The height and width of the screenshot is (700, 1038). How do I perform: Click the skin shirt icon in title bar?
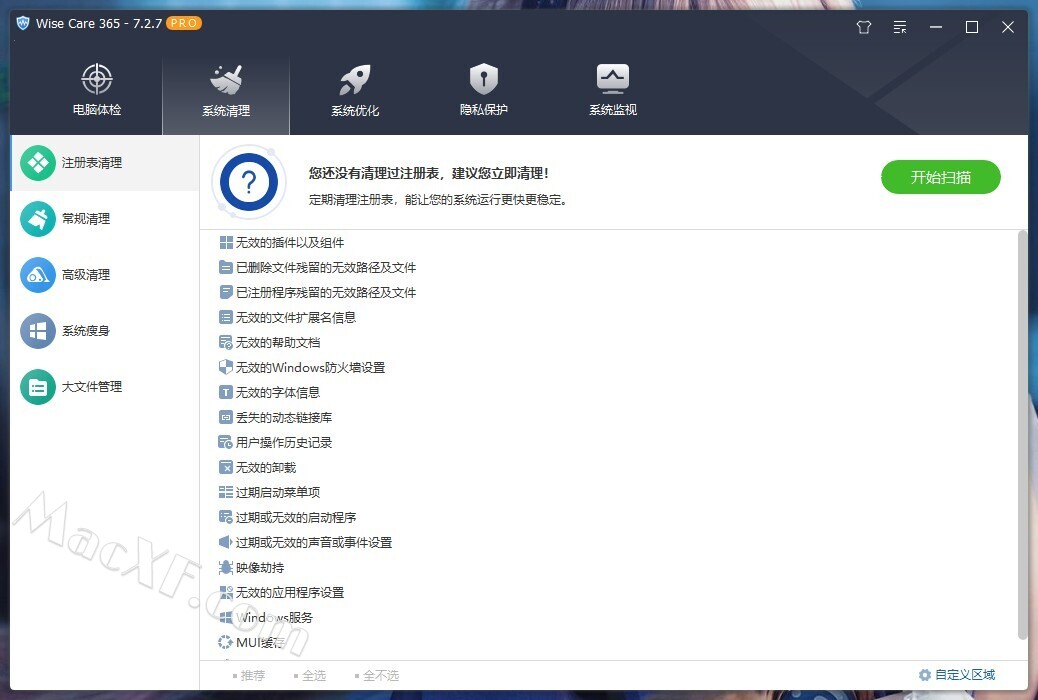click(864, 27)
